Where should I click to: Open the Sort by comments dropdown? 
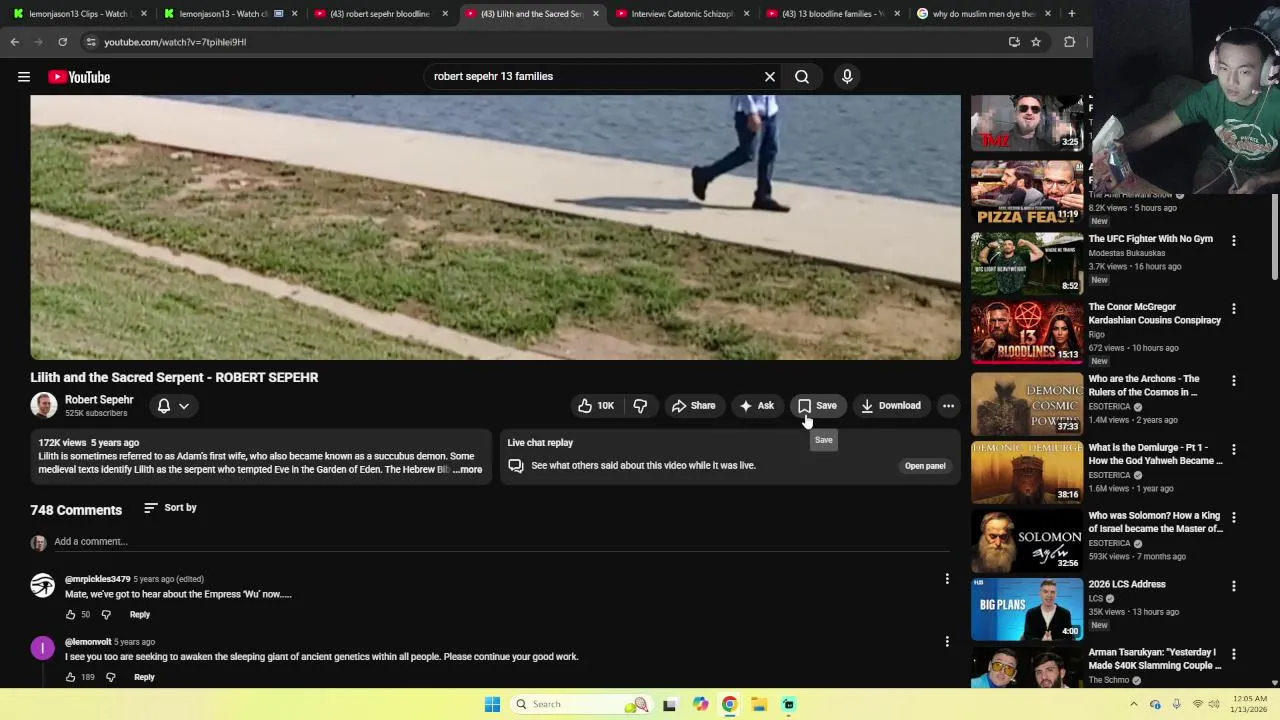coord(170,508)
